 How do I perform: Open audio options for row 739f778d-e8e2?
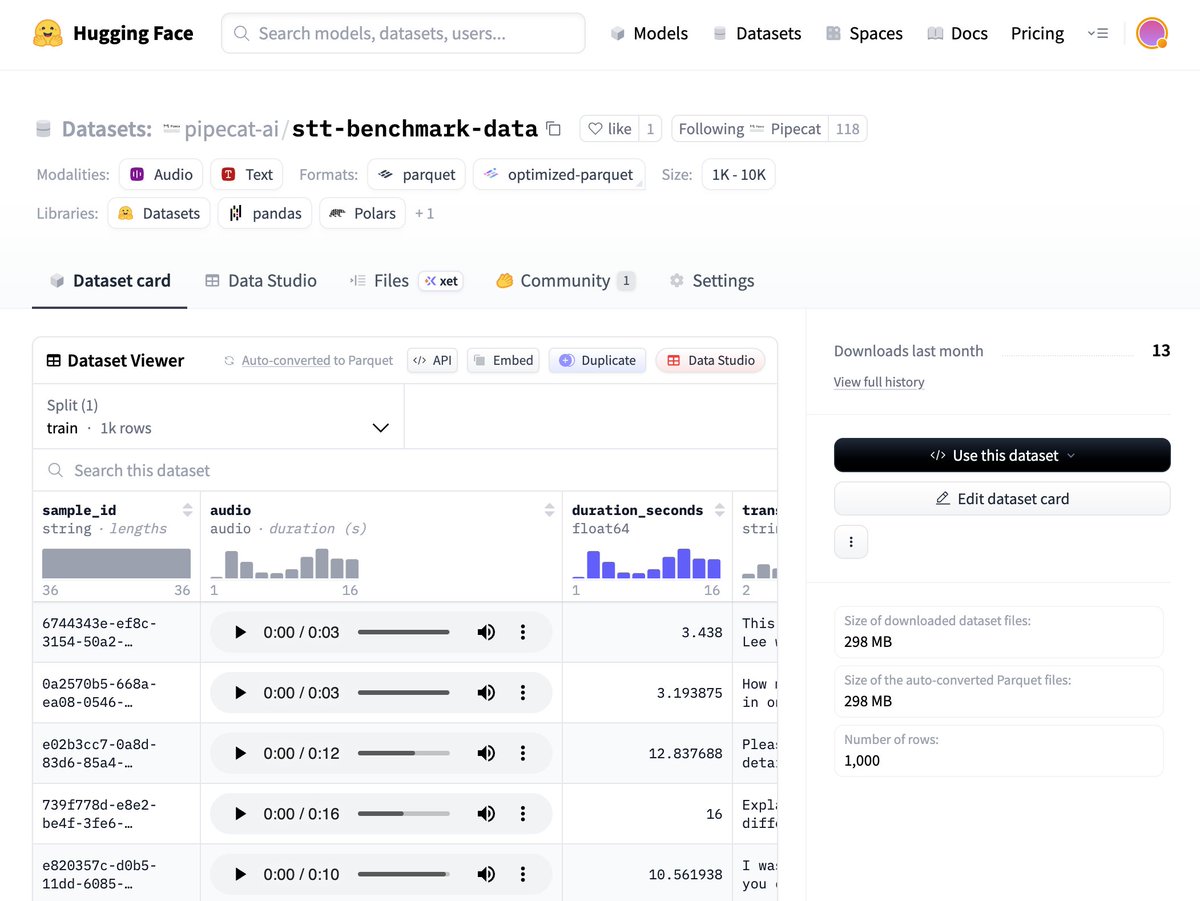tap(522, 814)
